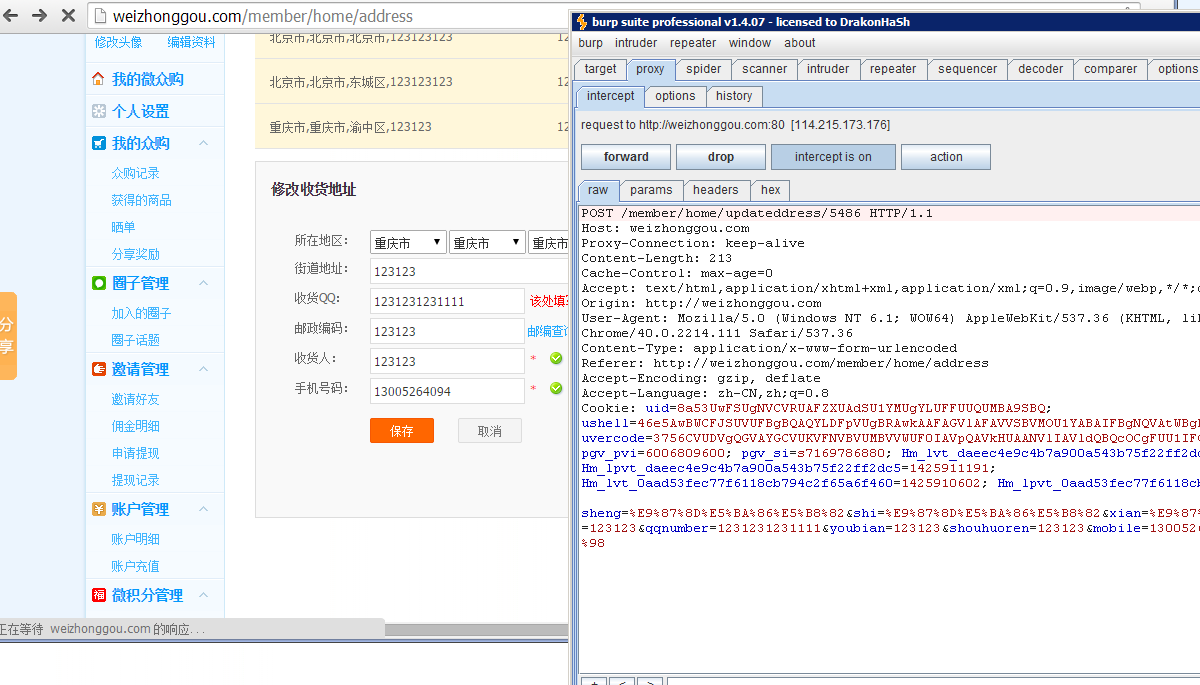Image resolution: width=1200 pixels, height=685 pixels.
Task: Click the cart icon beside 我的众购
Action: 98,143
